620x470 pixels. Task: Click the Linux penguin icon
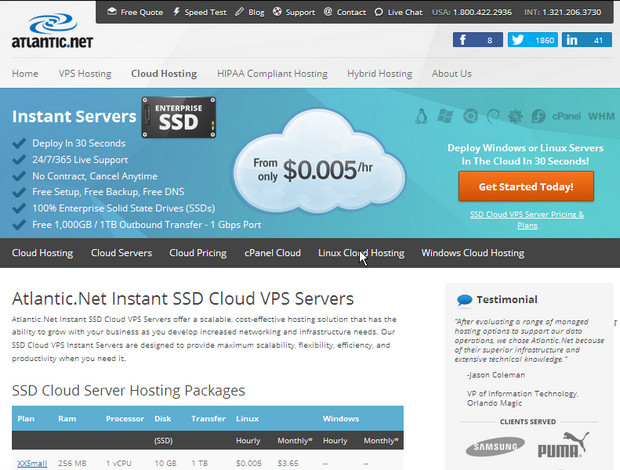point(422,116)
